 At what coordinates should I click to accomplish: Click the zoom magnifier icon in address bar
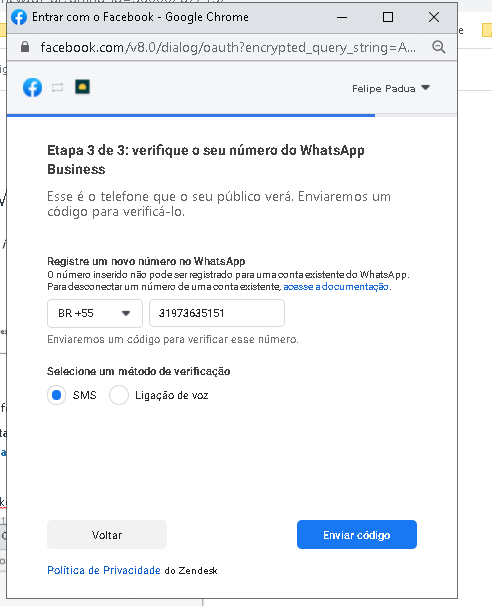[439, 47]
